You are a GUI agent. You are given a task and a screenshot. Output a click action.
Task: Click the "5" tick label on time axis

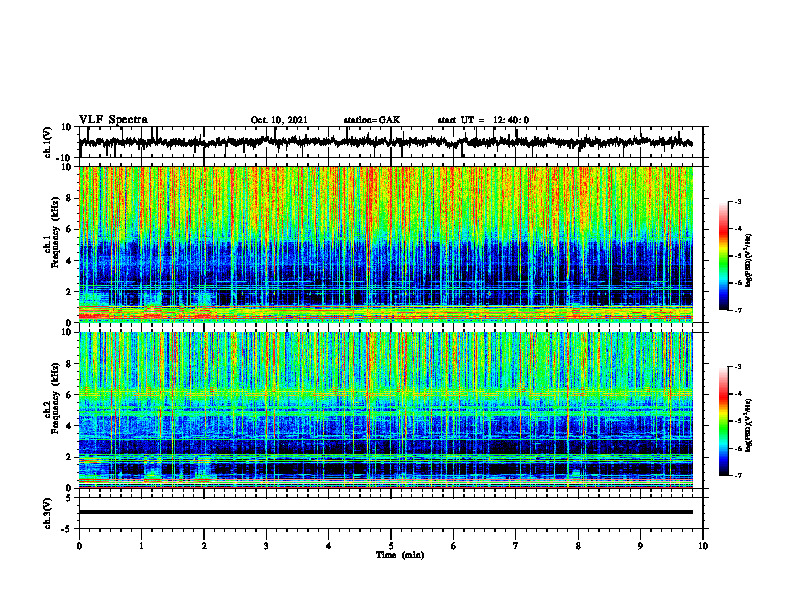click(x=391, y=546)
